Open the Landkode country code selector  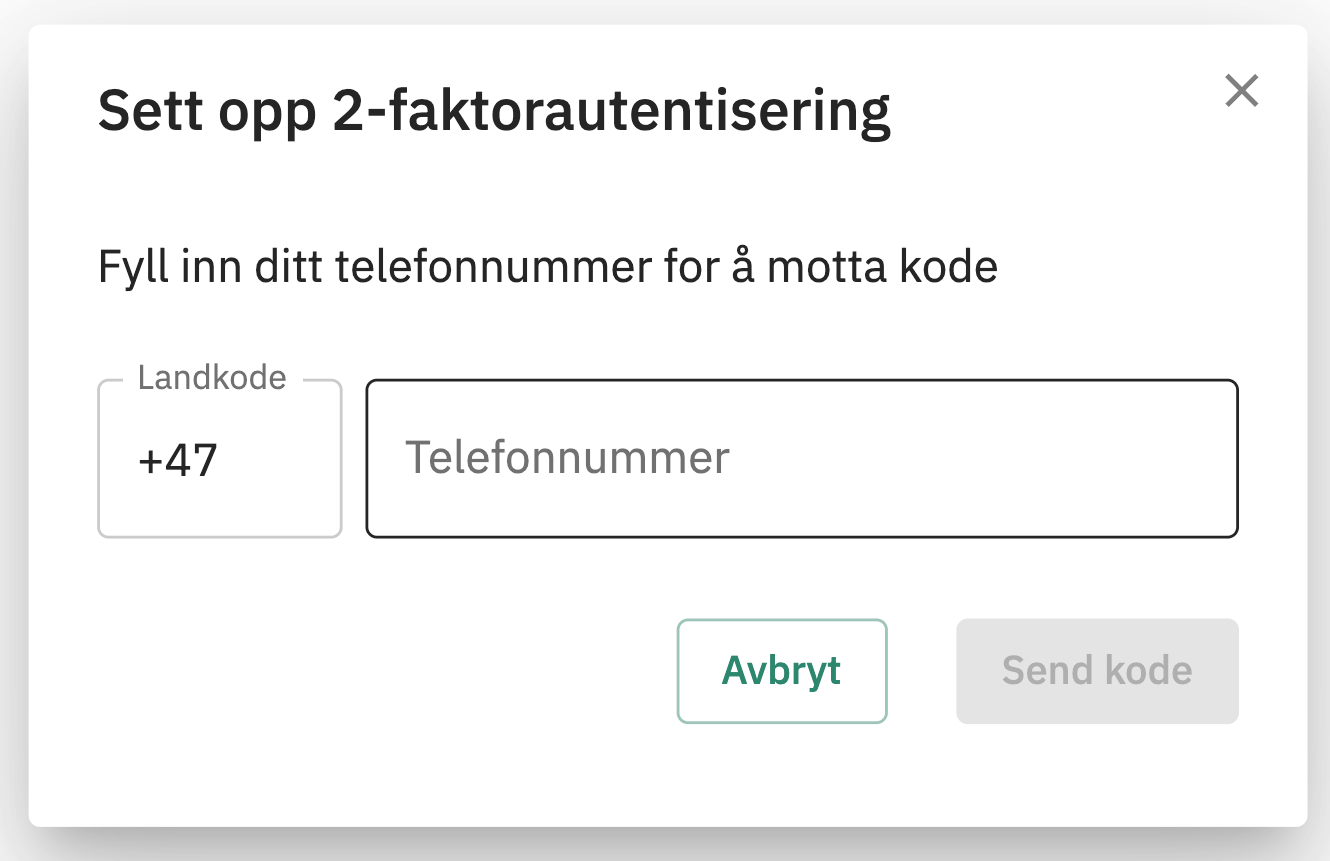(219, 458)
